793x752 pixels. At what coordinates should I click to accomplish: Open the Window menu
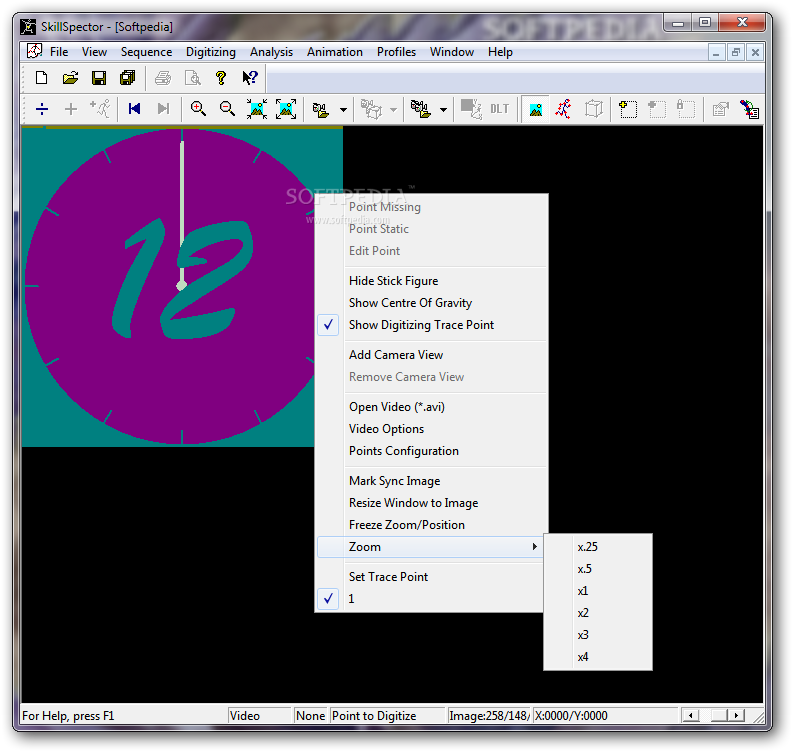(x=452, y=52)
